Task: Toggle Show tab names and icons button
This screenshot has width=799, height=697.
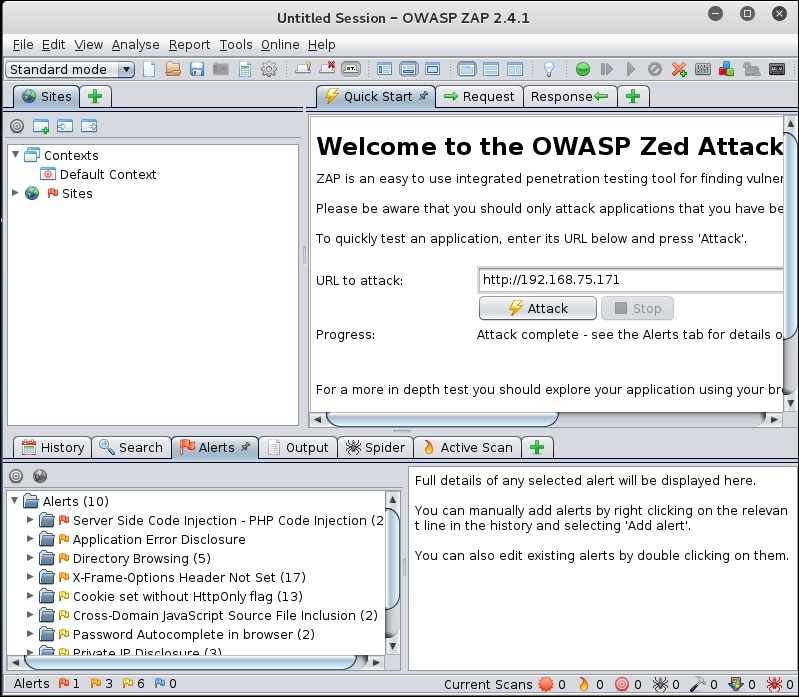Action: [351, 69]
